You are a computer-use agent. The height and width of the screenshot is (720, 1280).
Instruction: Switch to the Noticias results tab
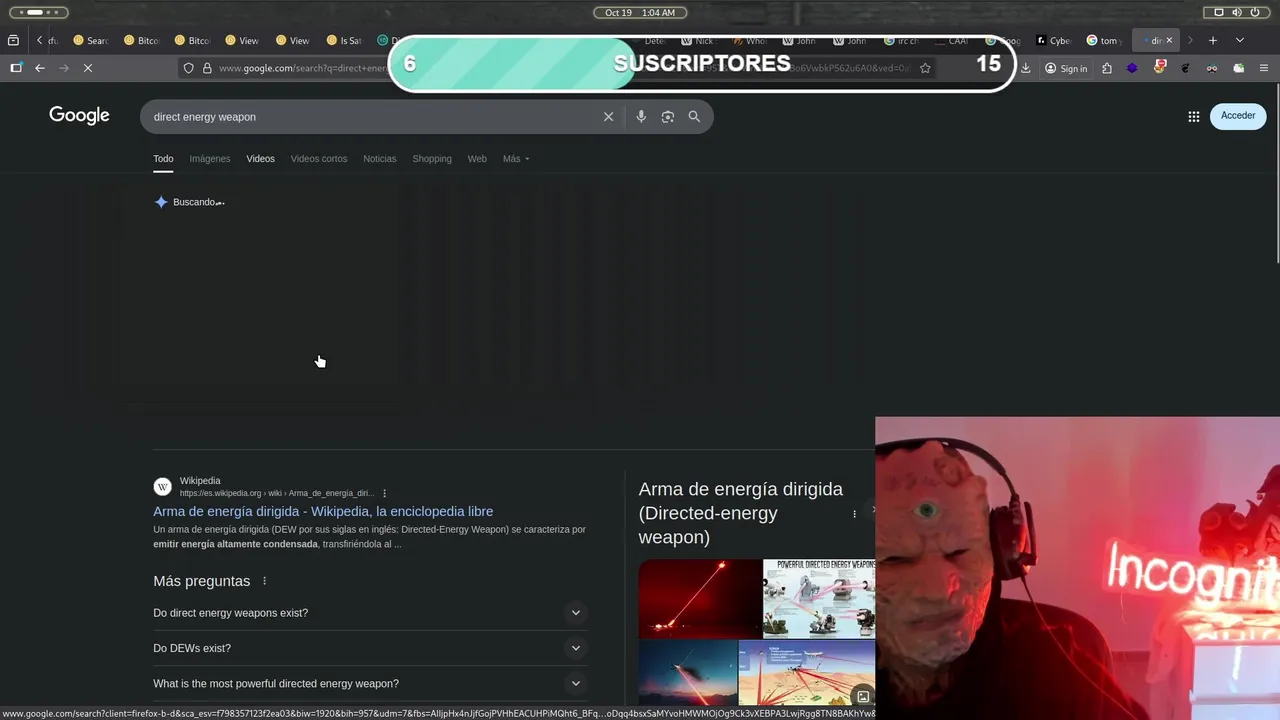379,159
